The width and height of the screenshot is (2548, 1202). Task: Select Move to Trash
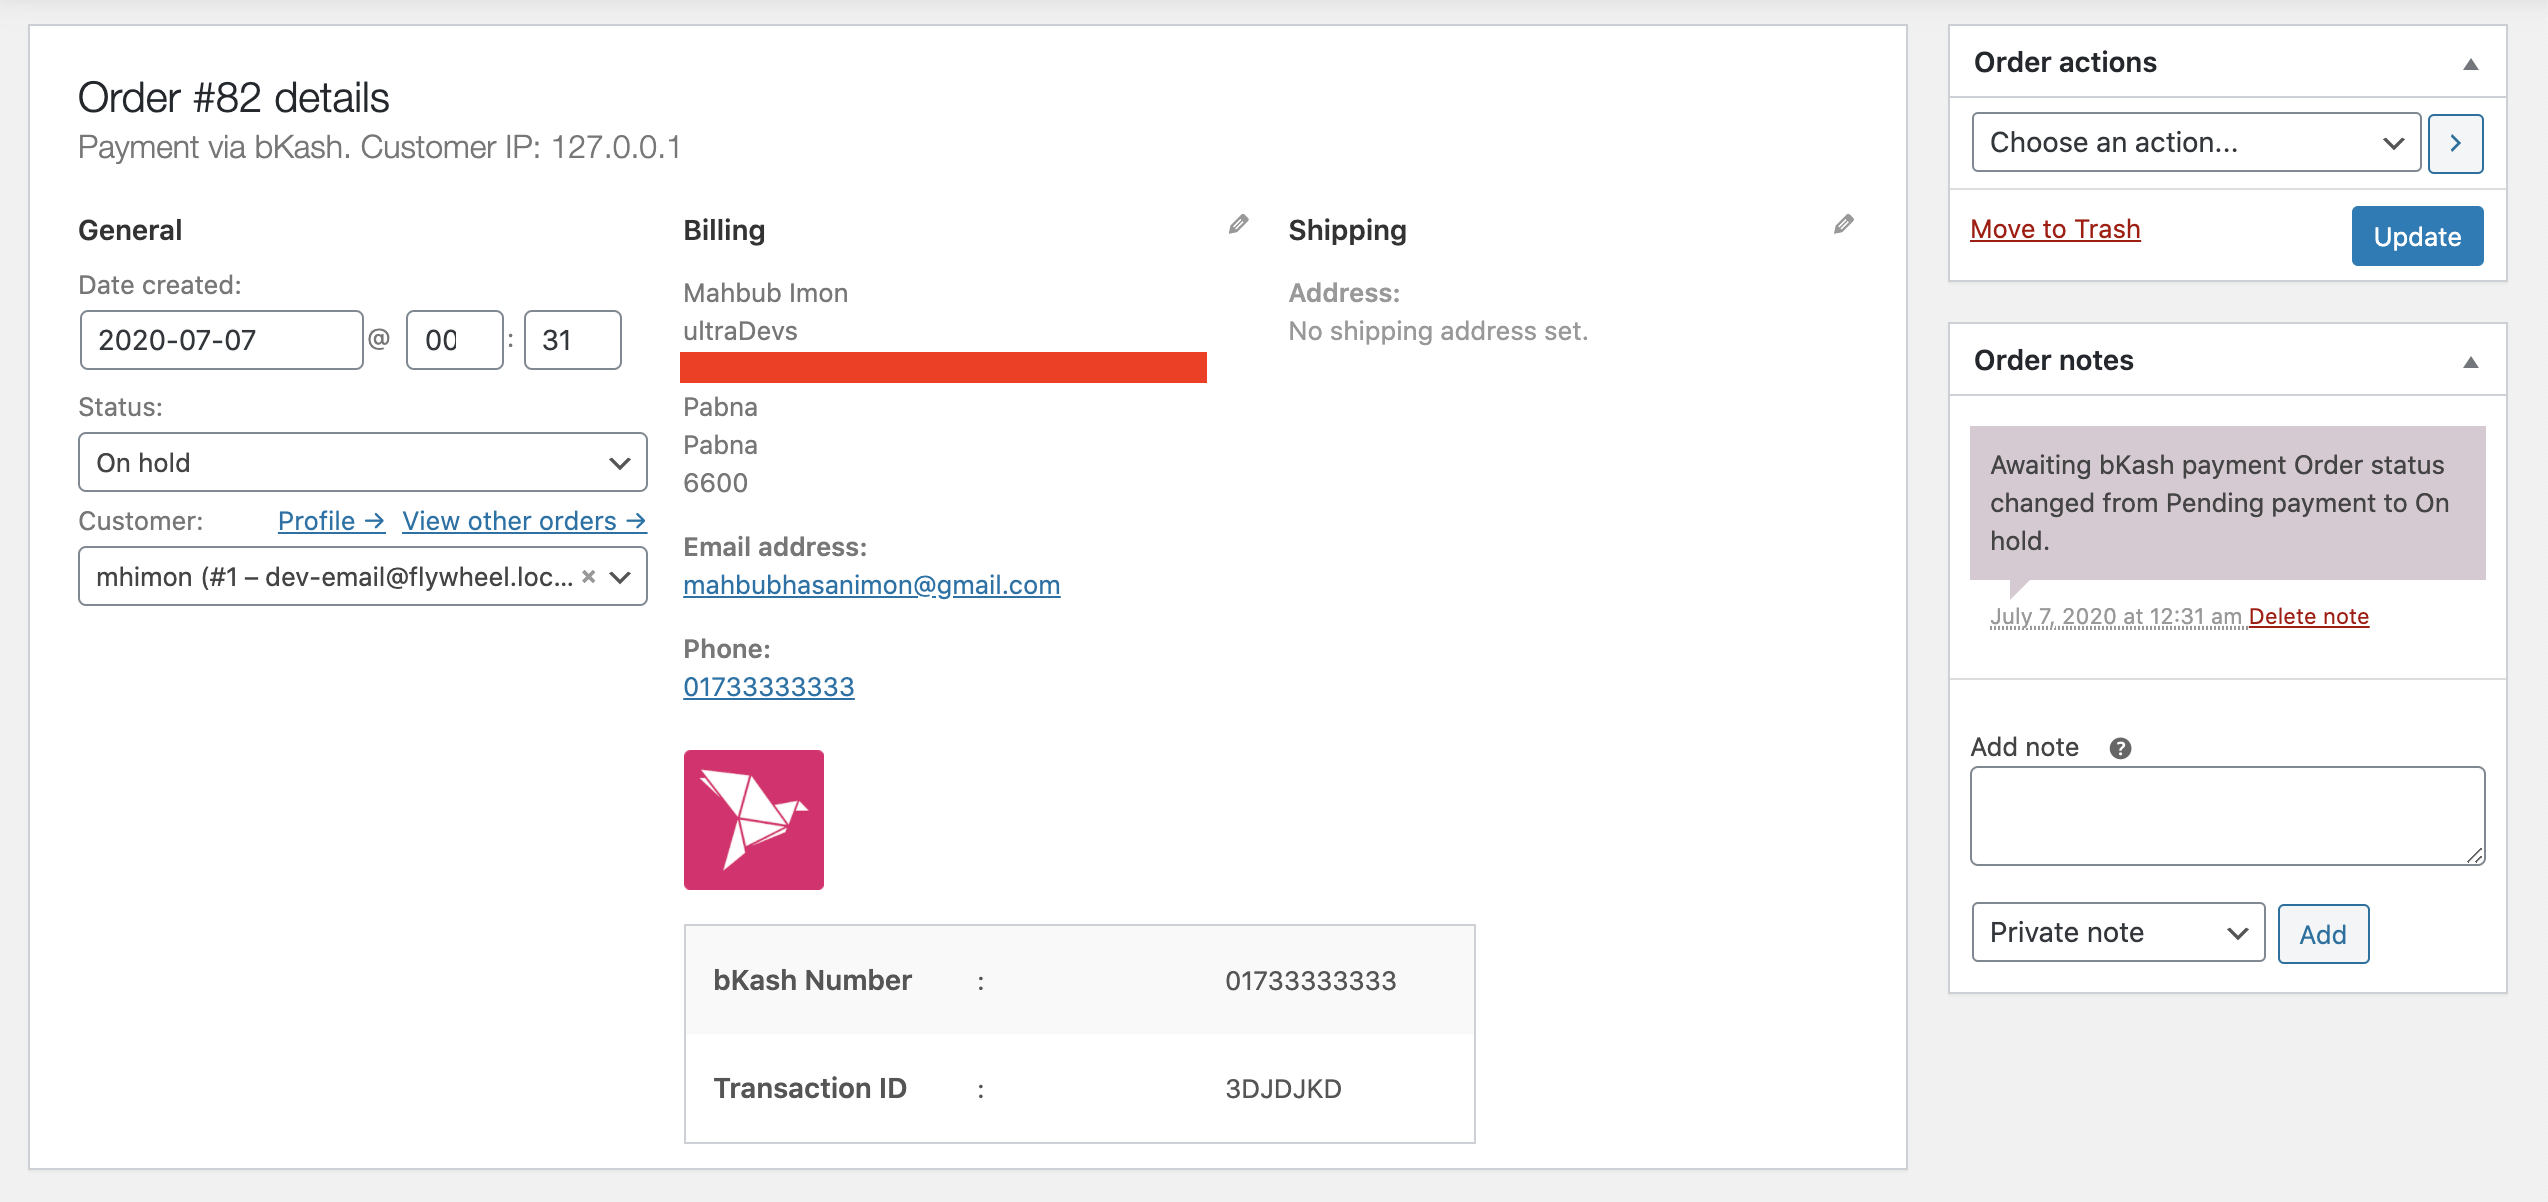click(2055, 228)
